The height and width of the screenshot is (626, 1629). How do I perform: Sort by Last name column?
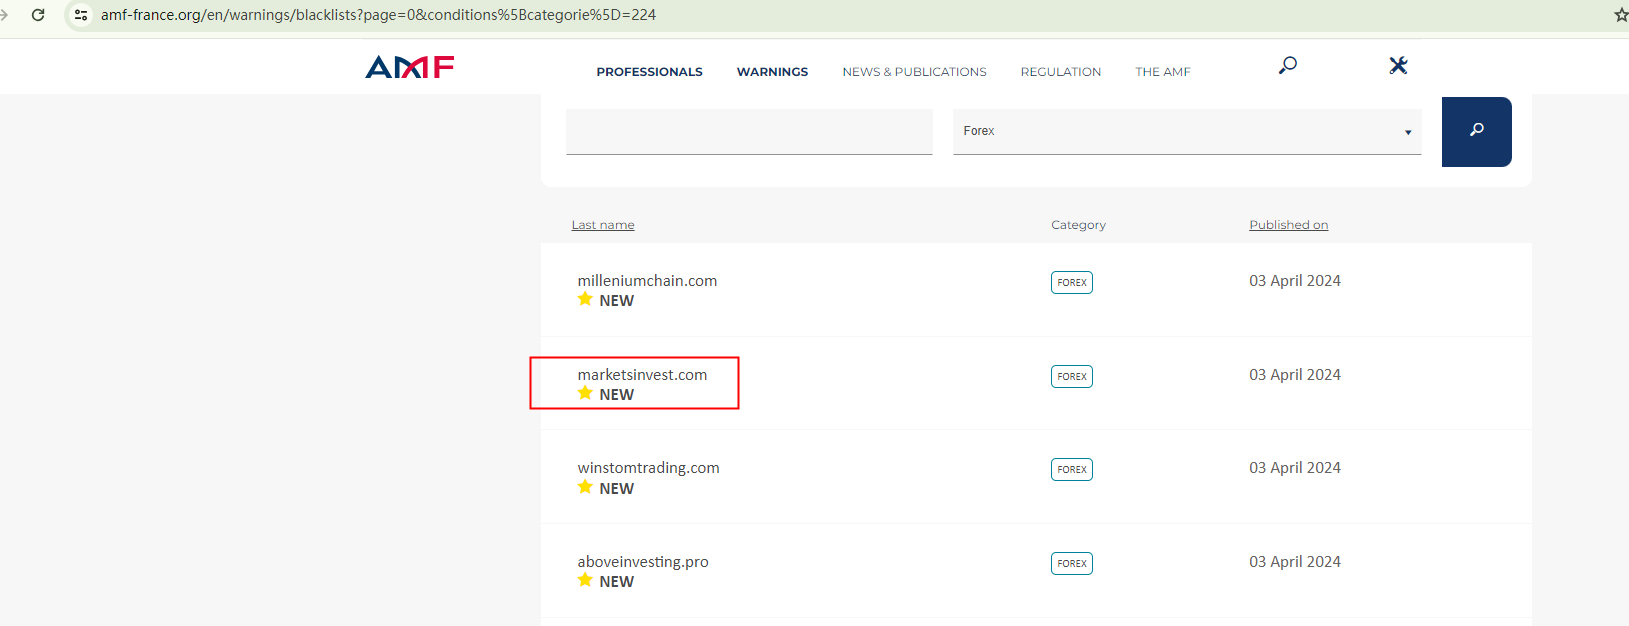coord(603,225)
